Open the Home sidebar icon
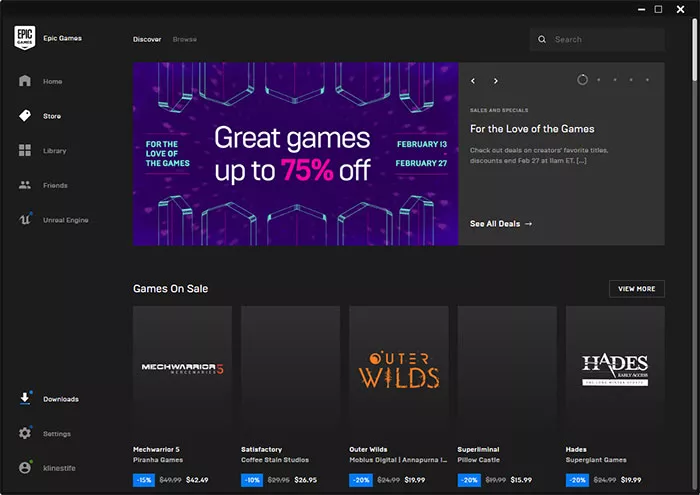The width and height of the screenshot is (700, 495). pyautogui.click(x=25, y=81)
